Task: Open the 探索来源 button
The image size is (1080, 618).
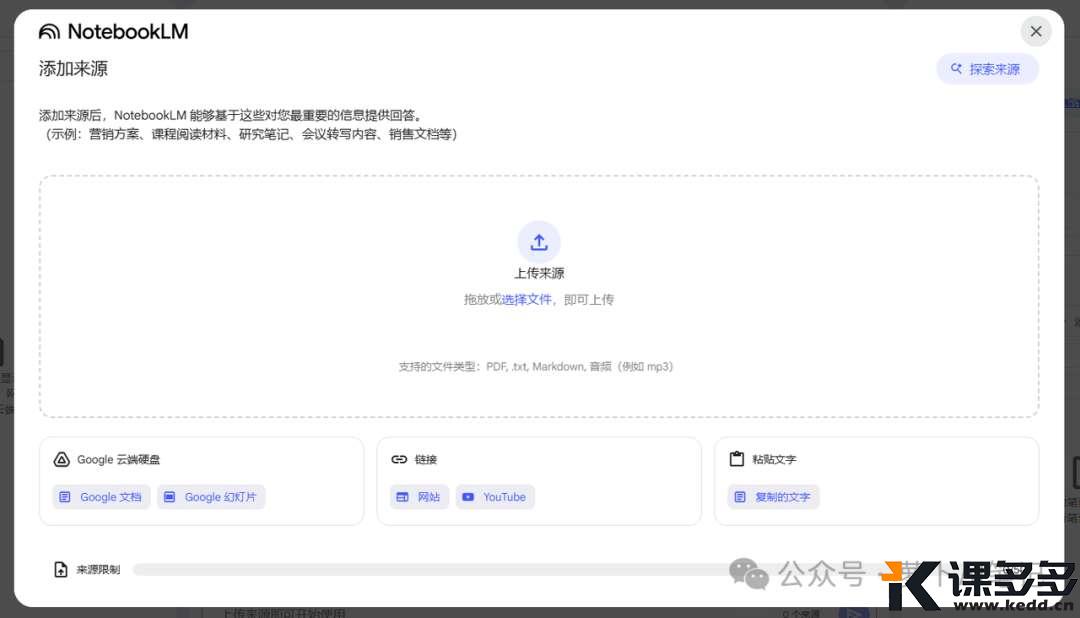Action: pyautogui.click(x=986, y=69)
